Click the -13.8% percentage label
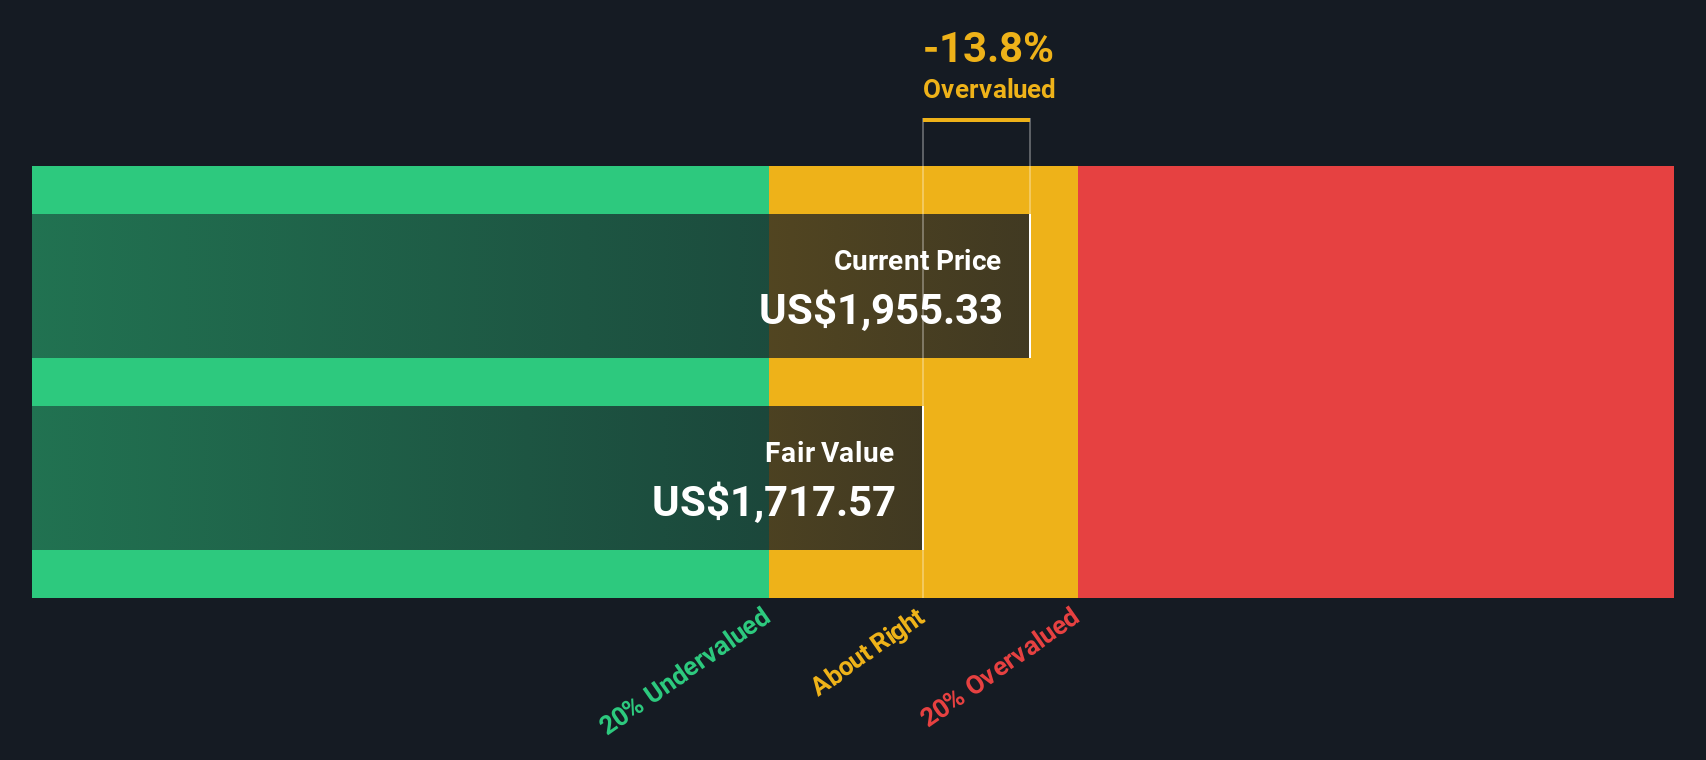1706x760 pixels. (x=988, y=48)
